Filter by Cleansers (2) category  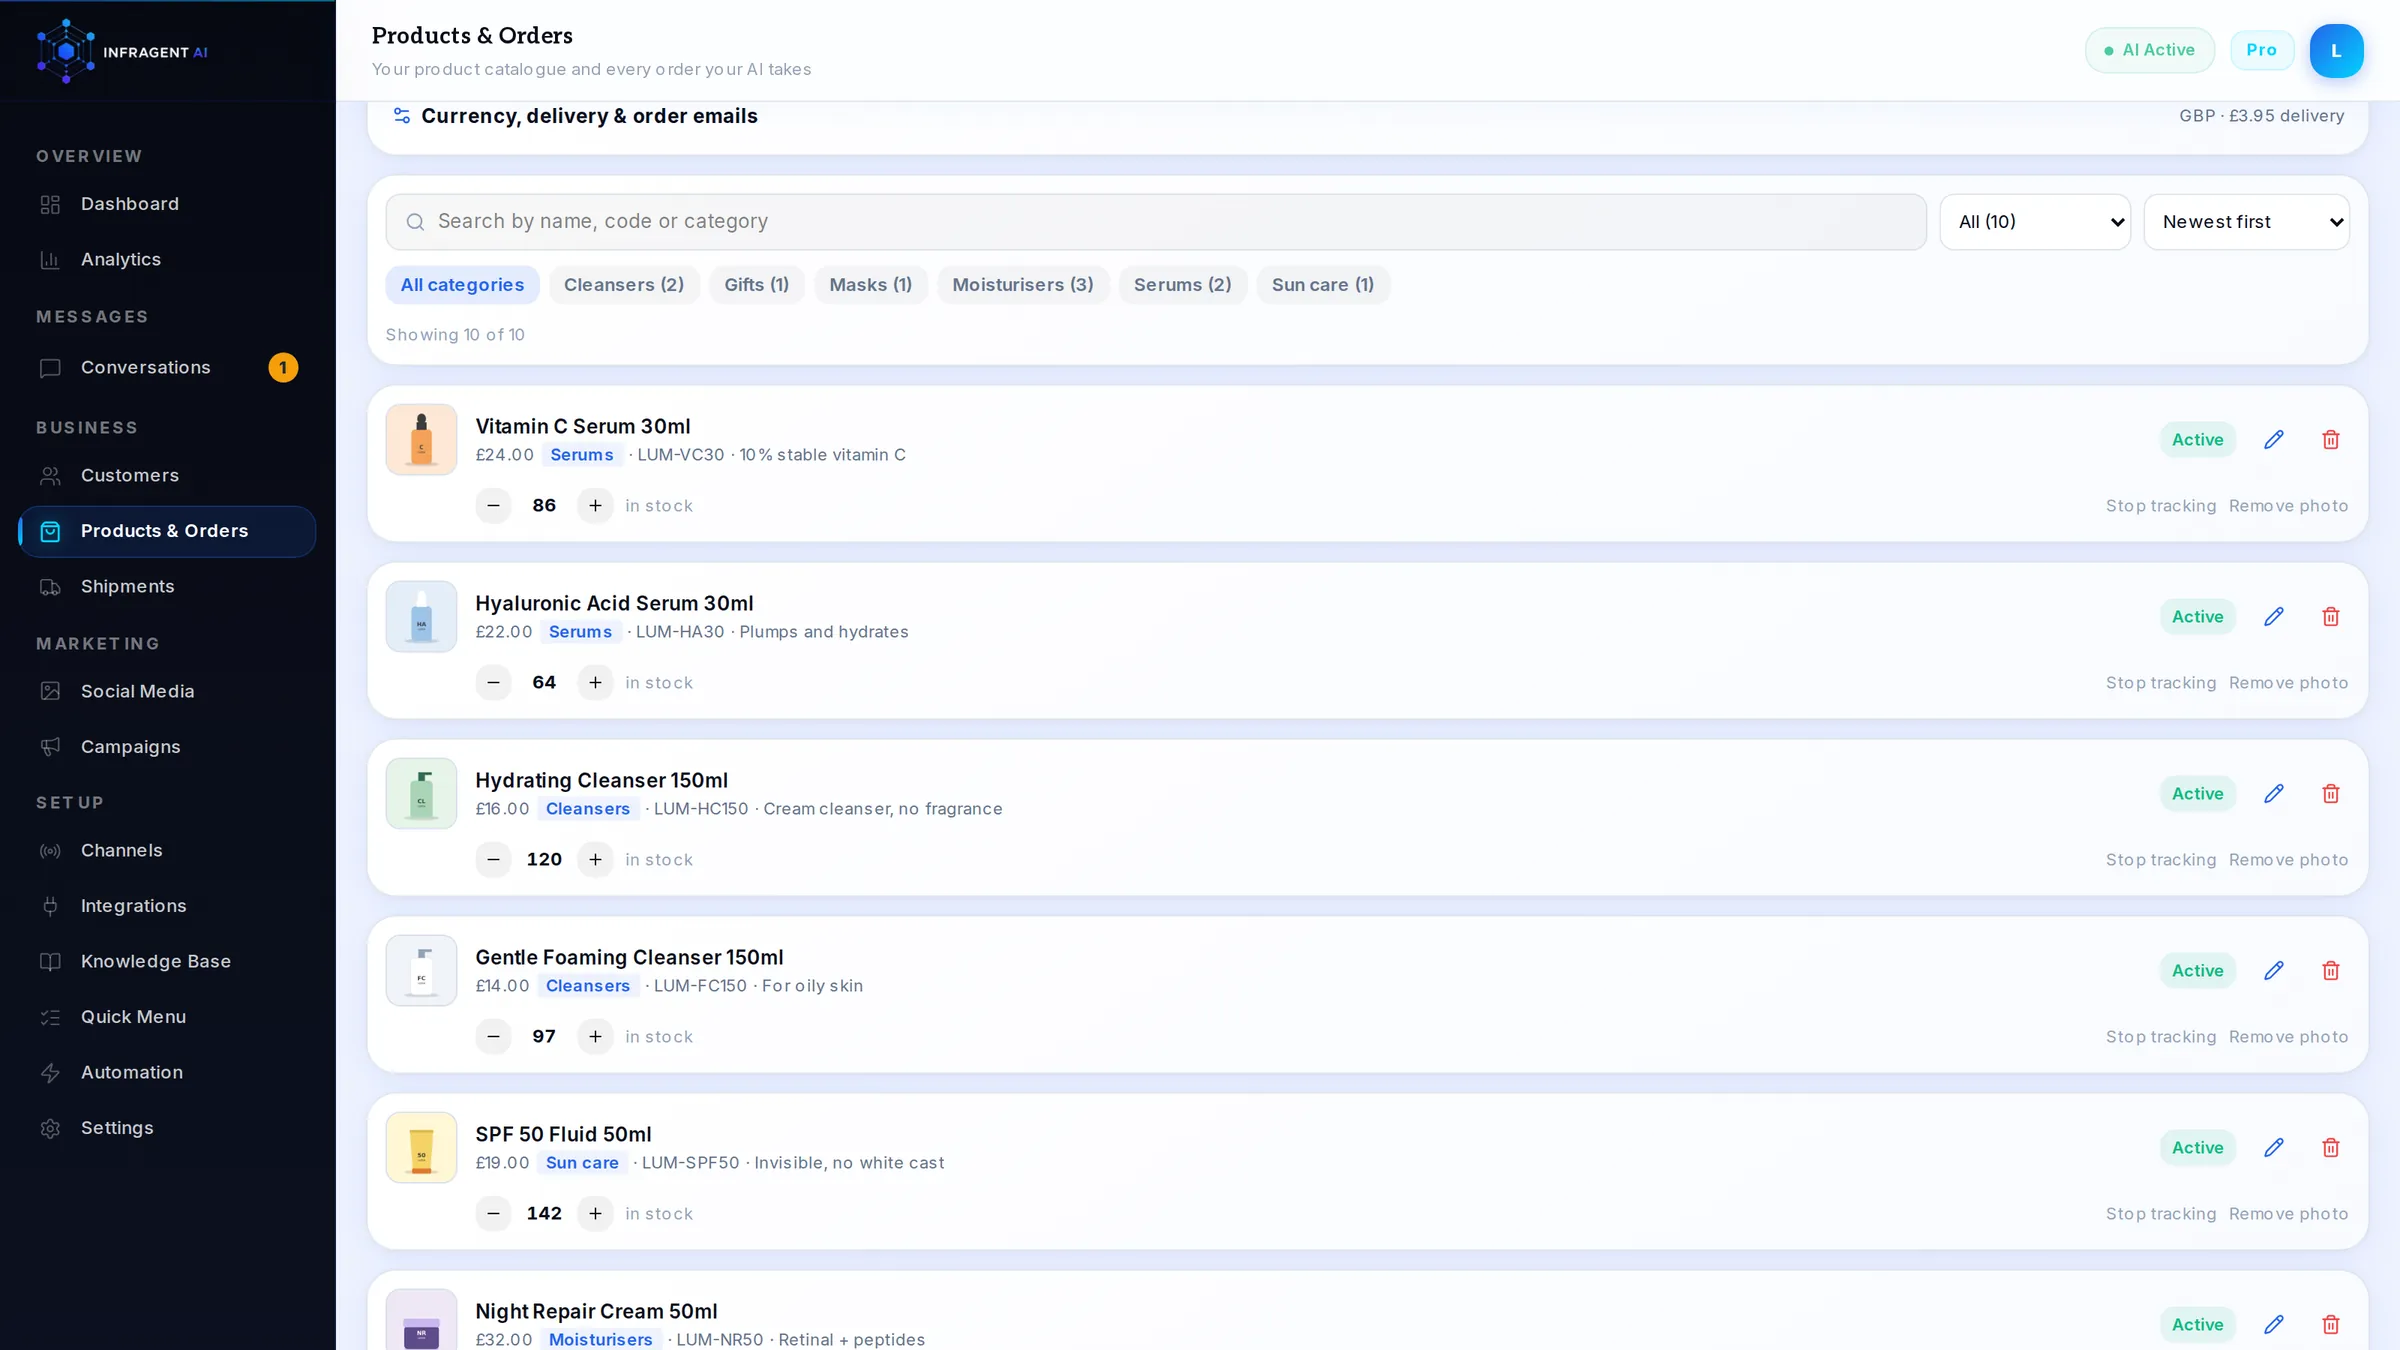click(624, 285)
